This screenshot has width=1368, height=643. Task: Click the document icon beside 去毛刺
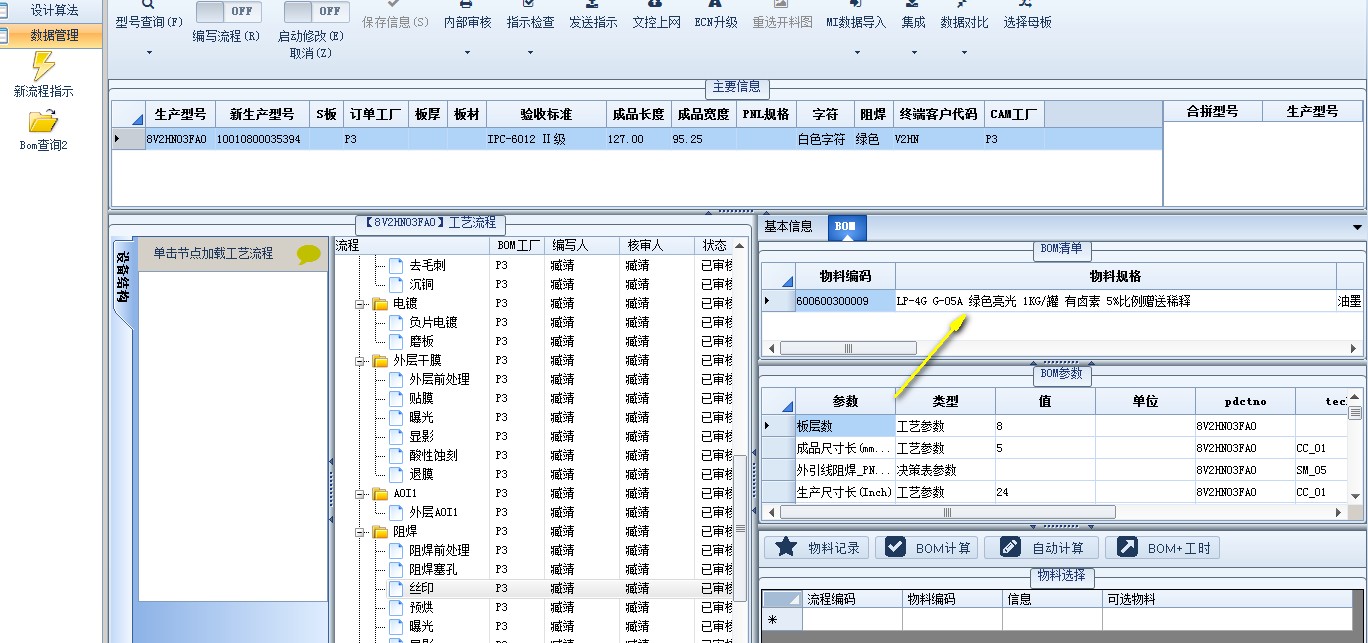pos(396,265)
